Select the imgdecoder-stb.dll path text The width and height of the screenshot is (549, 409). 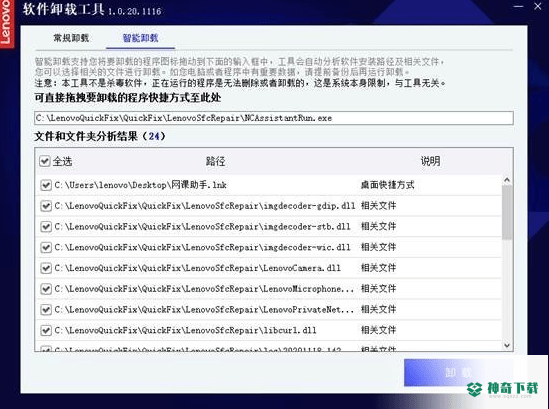tap(202, 227)
